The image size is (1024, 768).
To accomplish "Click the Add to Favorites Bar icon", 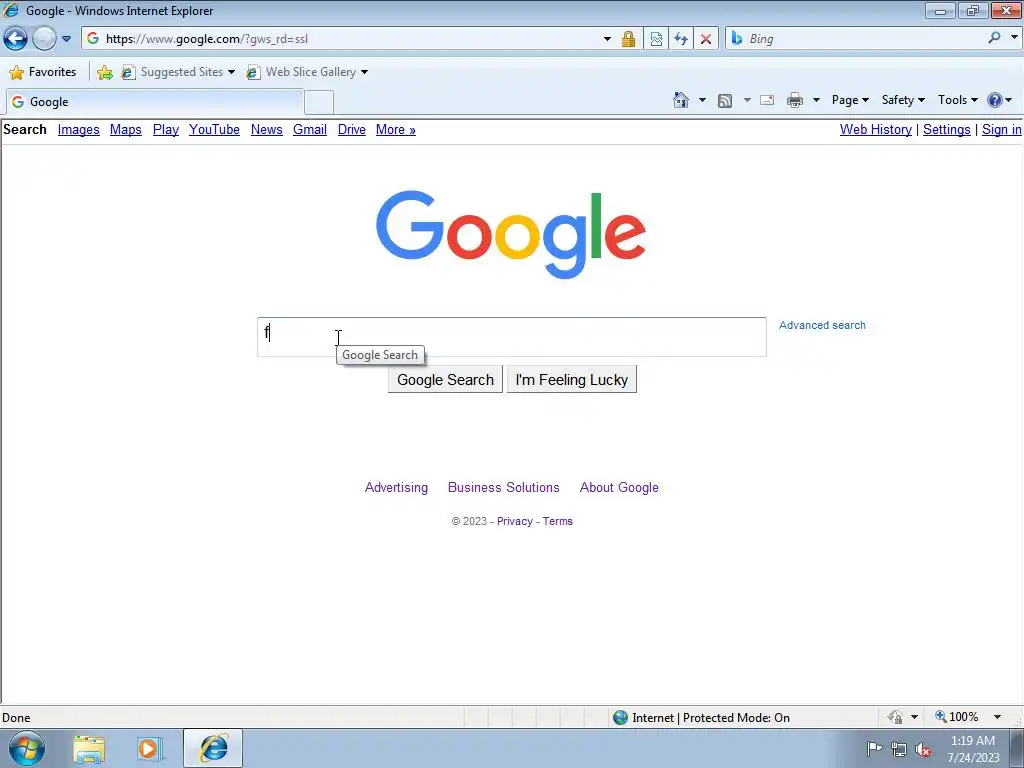I will [104, 72].
